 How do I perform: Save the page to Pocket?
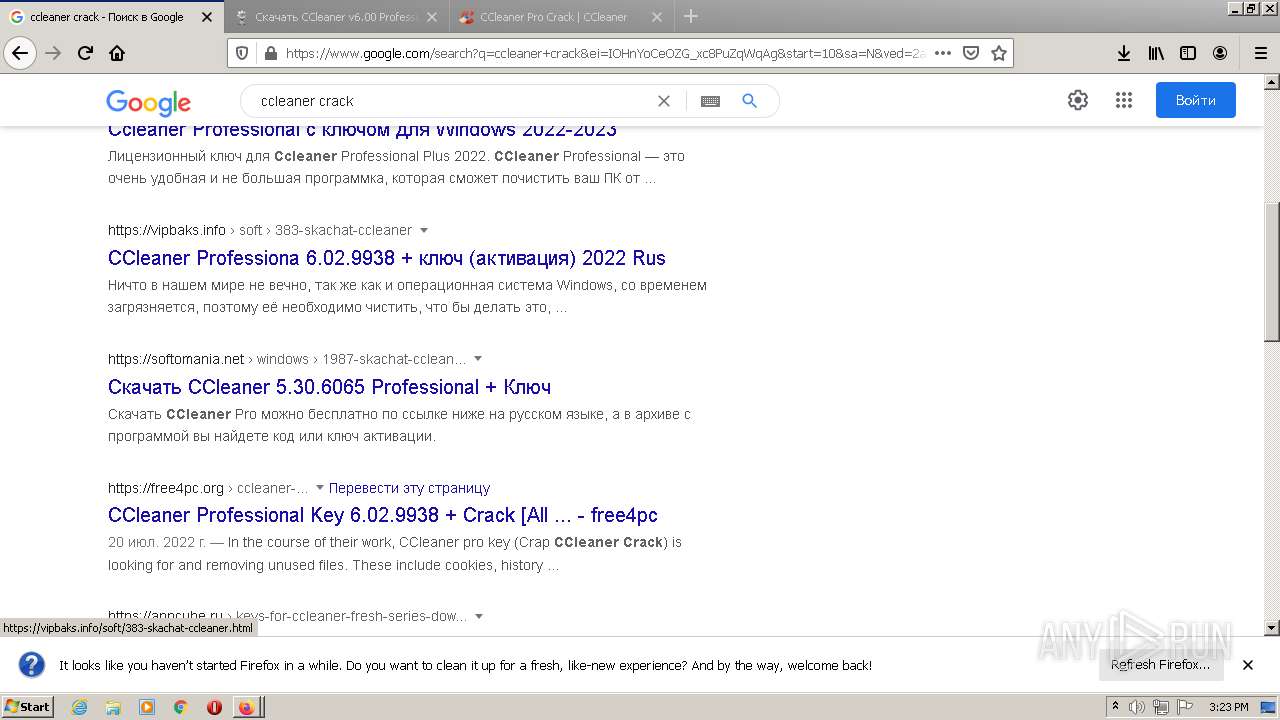[x=970, y=53]
